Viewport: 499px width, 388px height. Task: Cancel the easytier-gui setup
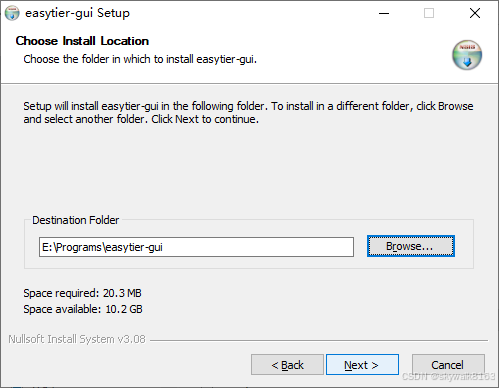[x=448, y=365]
